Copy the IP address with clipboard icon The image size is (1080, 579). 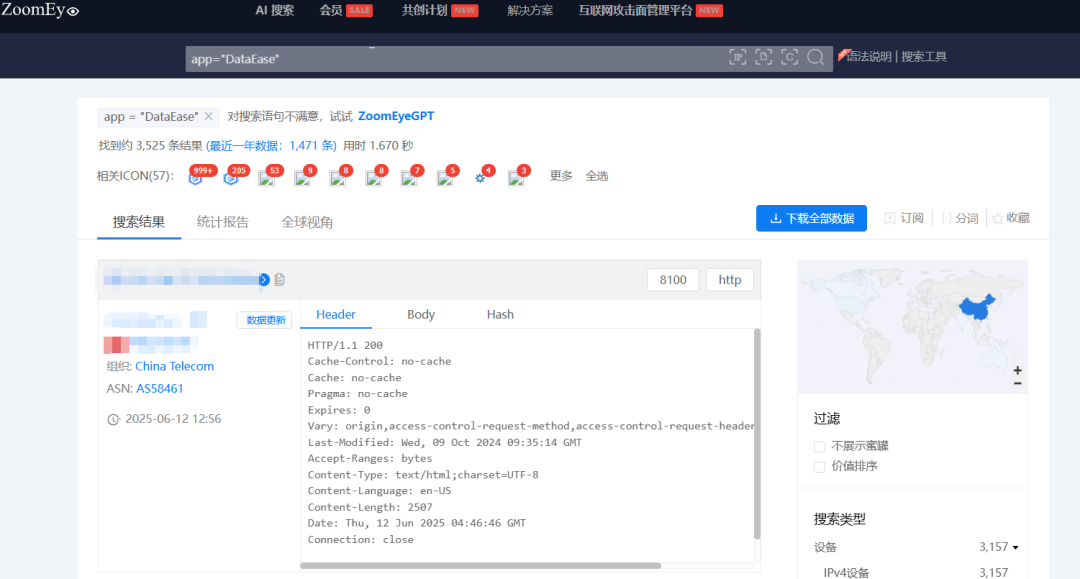tap(280, 280)
